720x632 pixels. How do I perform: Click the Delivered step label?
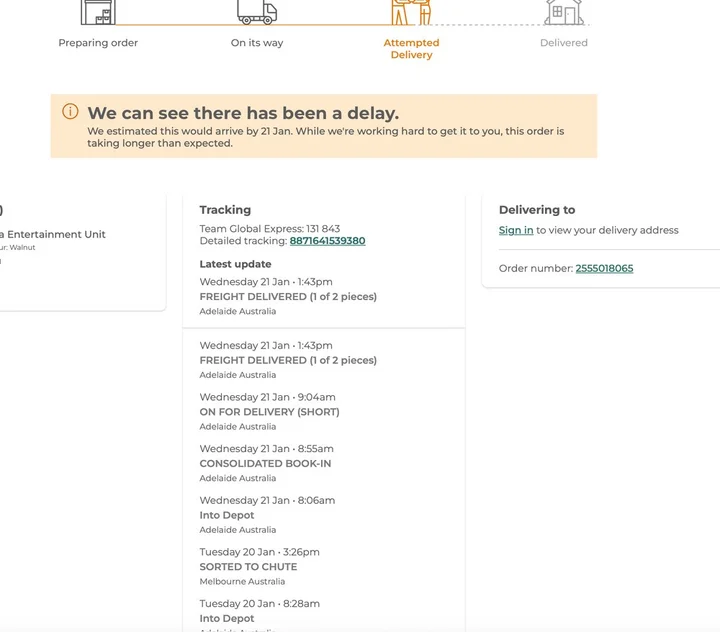pos(564,43)
